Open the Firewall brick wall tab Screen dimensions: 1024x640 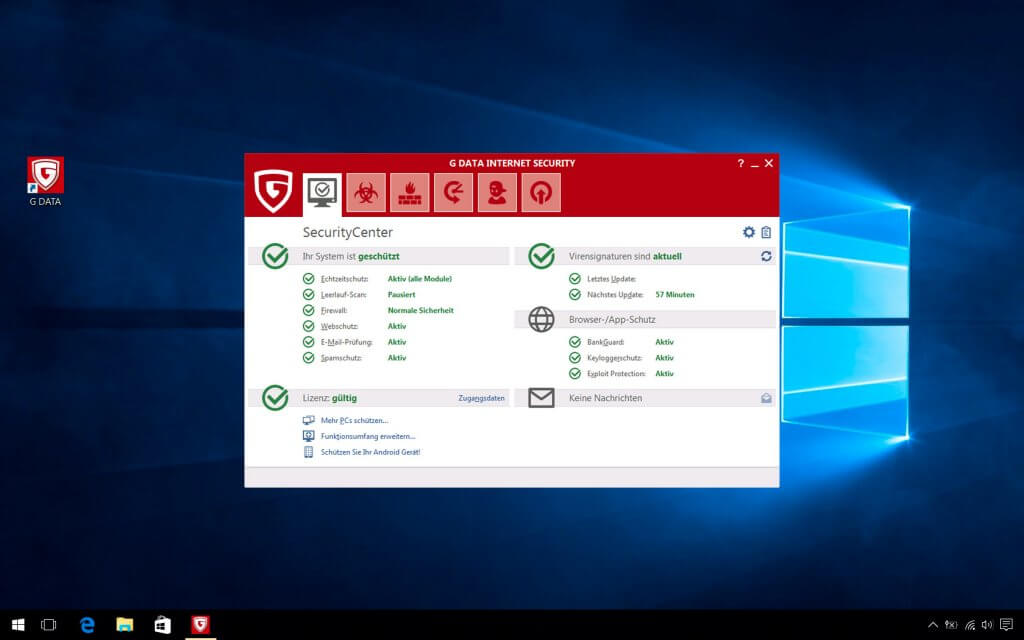click(410, 193)
